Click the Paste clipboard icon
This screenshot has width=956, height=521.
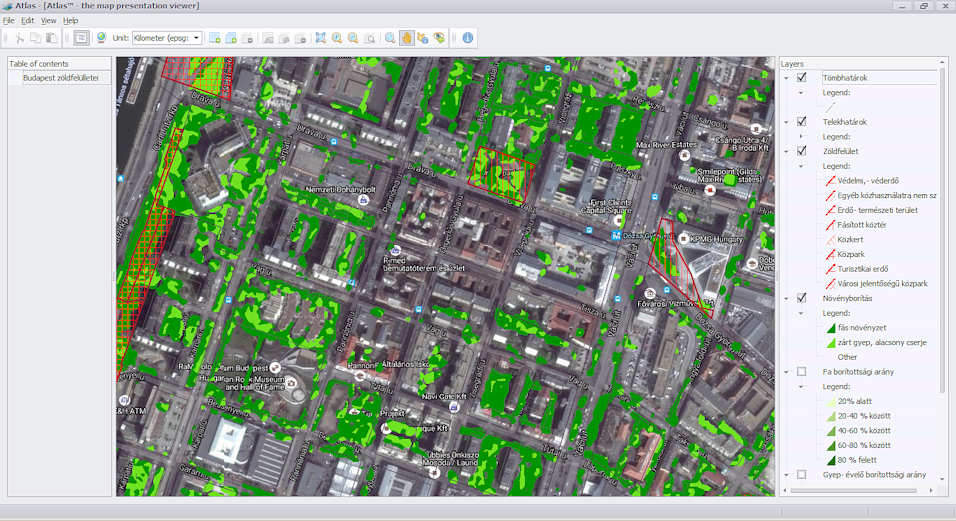tap(51, 38)
